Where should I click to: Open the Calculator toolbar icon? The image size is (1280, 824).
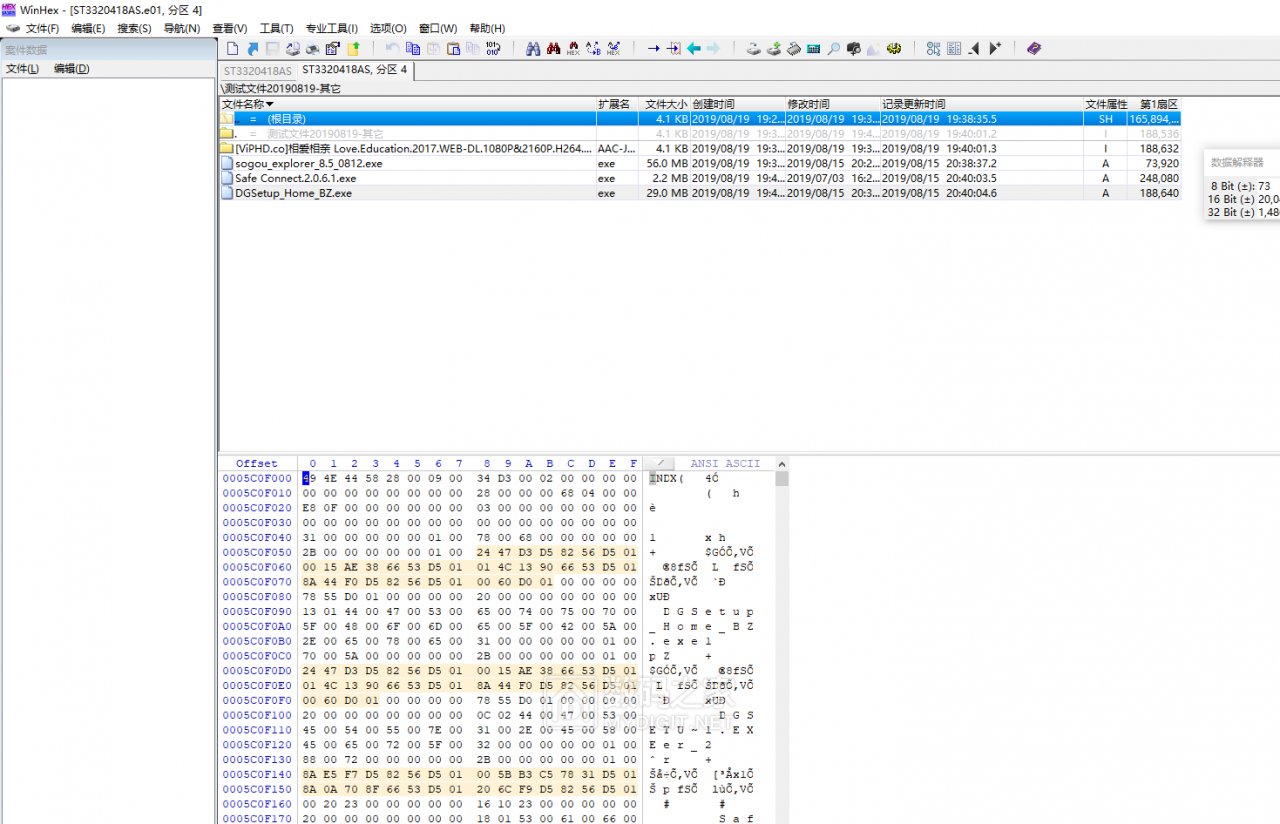coord(814,48)
